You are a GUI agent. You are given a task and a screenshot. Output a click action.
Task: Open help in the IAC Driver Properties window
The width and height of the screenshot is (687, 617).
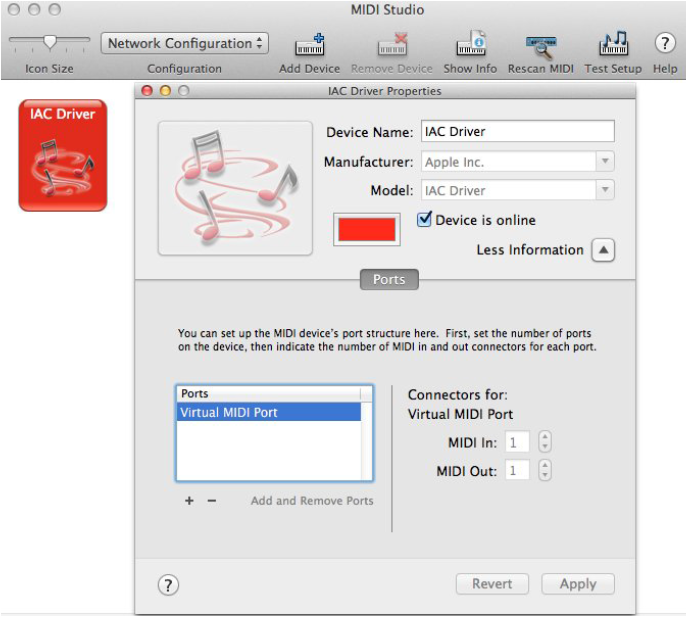click(x=168, y=585)
